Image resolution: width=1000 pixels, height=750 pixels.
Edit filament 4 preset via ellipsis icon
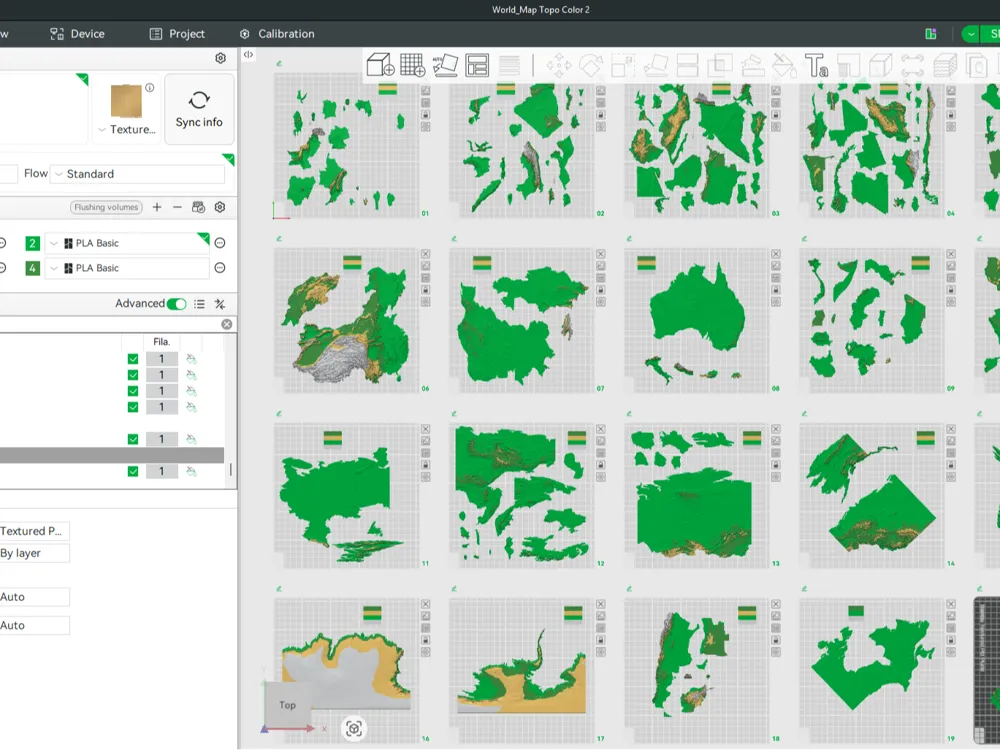point(220,268)
